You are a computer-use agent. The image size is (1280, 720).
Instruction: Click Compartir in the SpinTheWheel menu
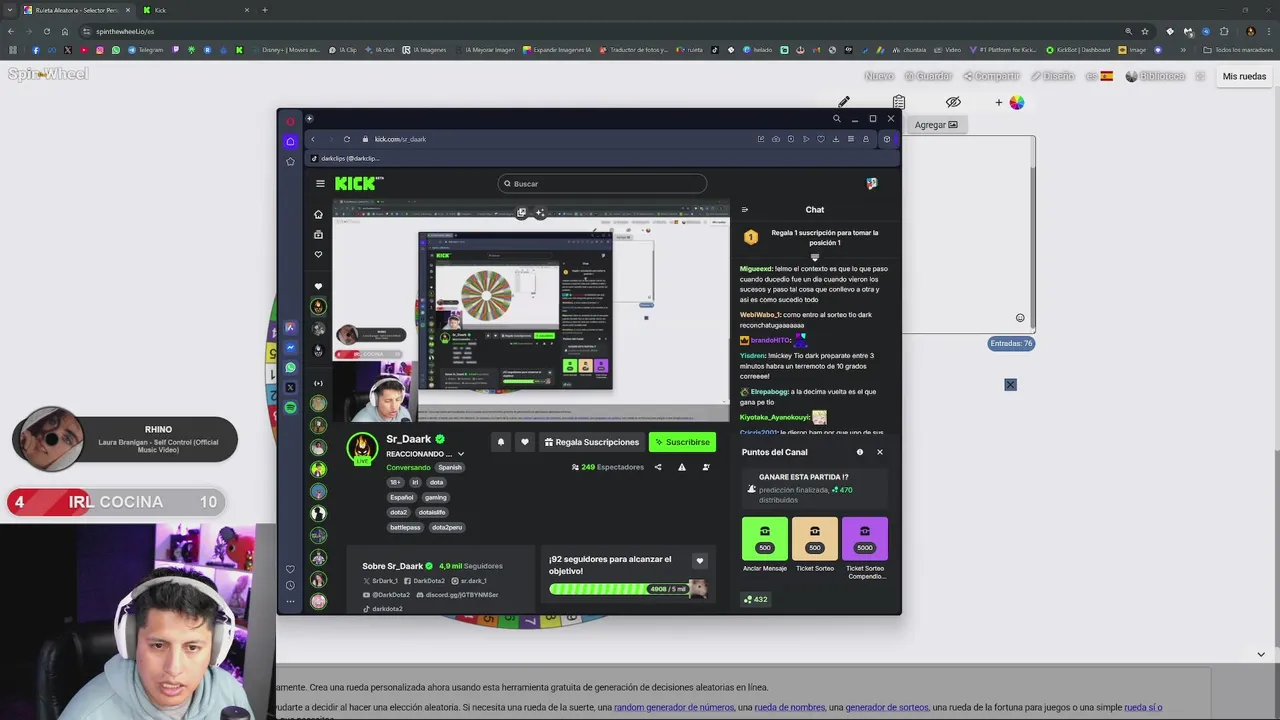(991, 76)
